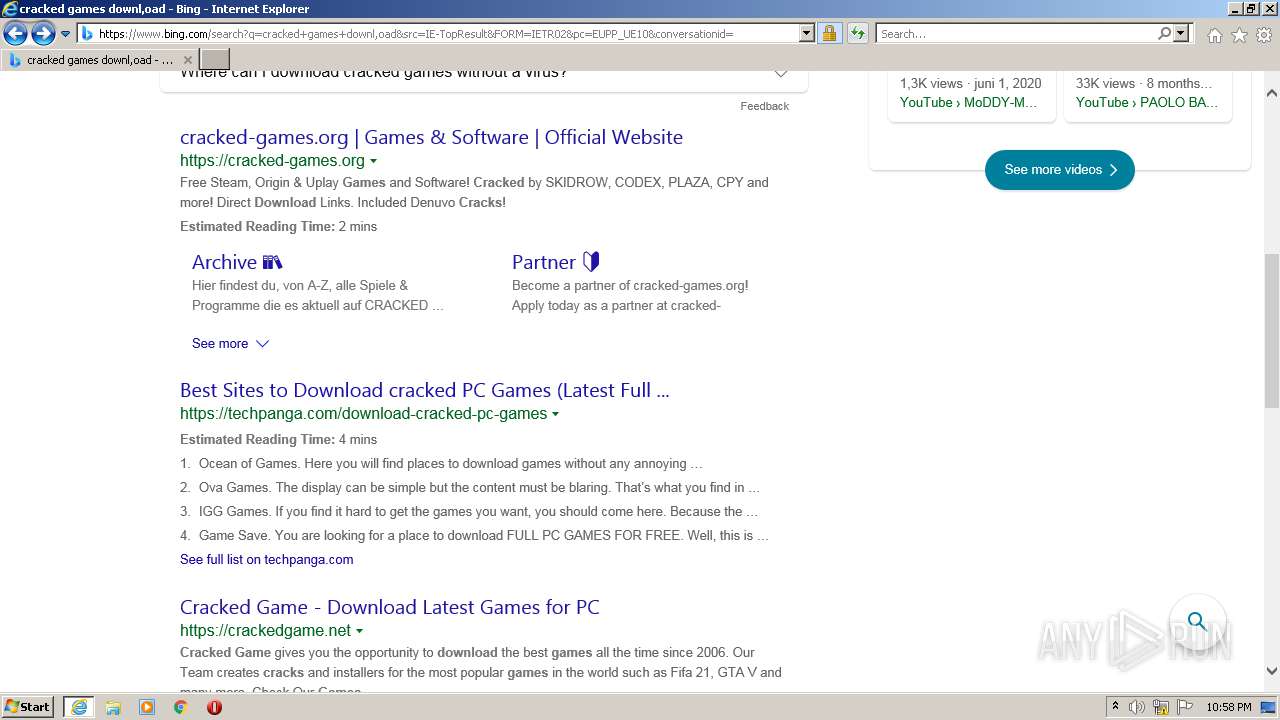
Task: Expand the techpanga.com URL dropdown arrow
Action: click(x=555, y=414)
